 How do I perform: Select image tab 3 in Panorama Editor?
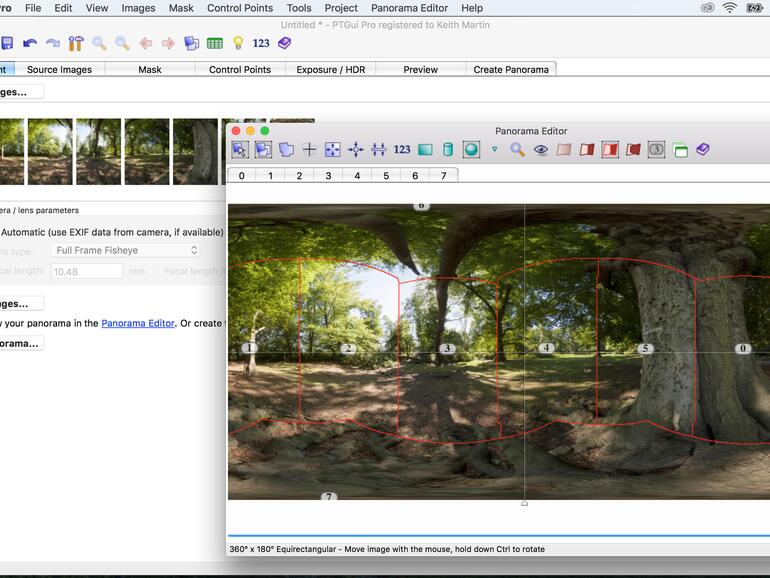[328, 175]
